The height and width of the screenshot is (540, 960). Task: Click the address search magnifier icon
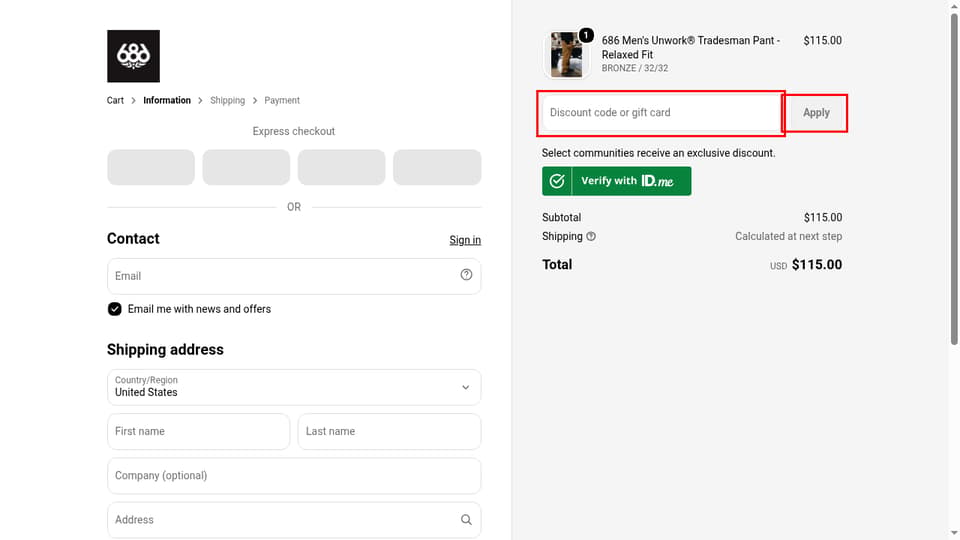pyautogui.click(x=466, y=520)
